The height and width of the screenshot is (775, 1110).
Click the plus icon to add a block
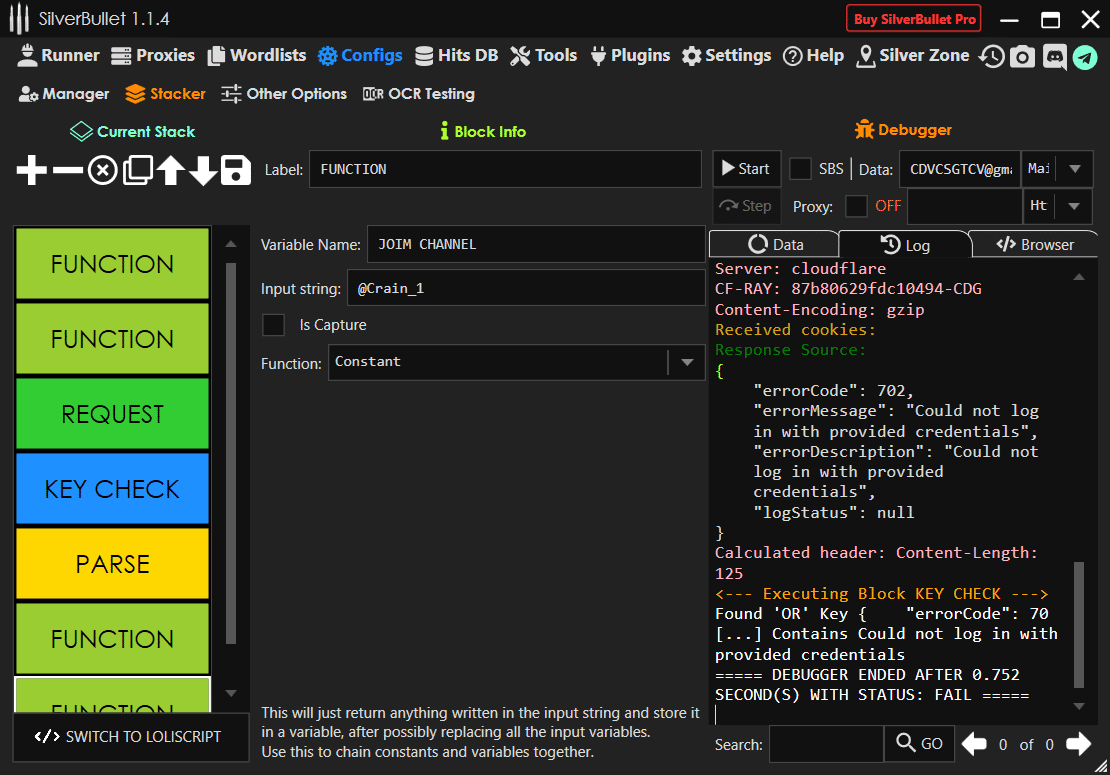coord(32,171)
